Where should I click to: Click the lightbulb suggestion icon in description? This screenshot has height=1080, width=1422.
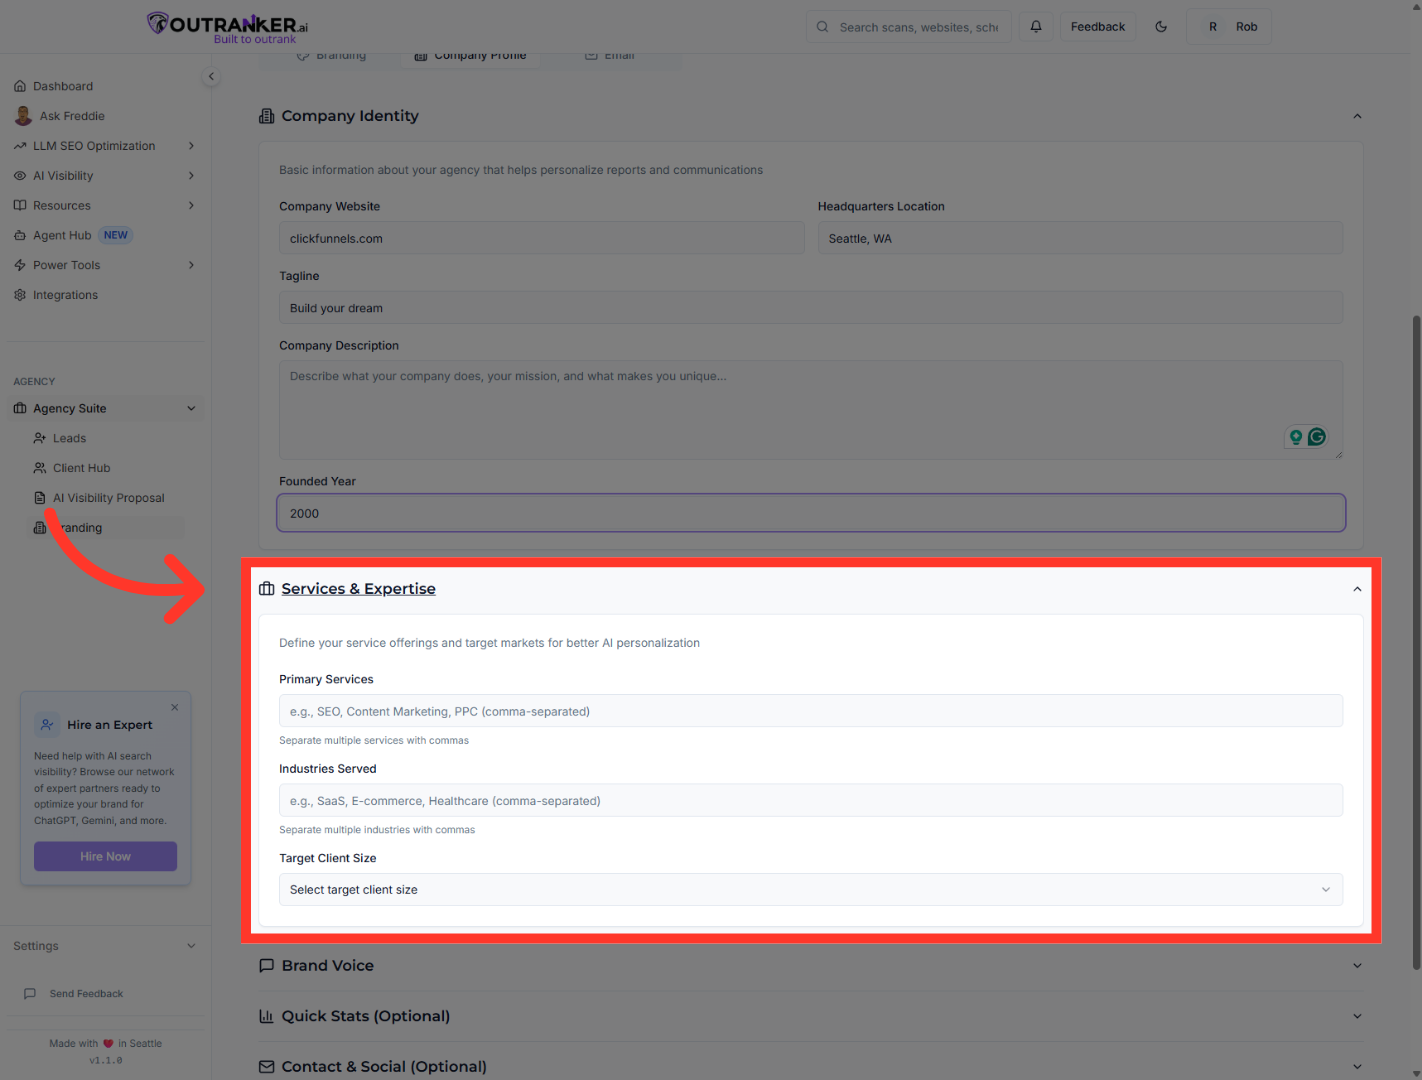point(1296,437)
